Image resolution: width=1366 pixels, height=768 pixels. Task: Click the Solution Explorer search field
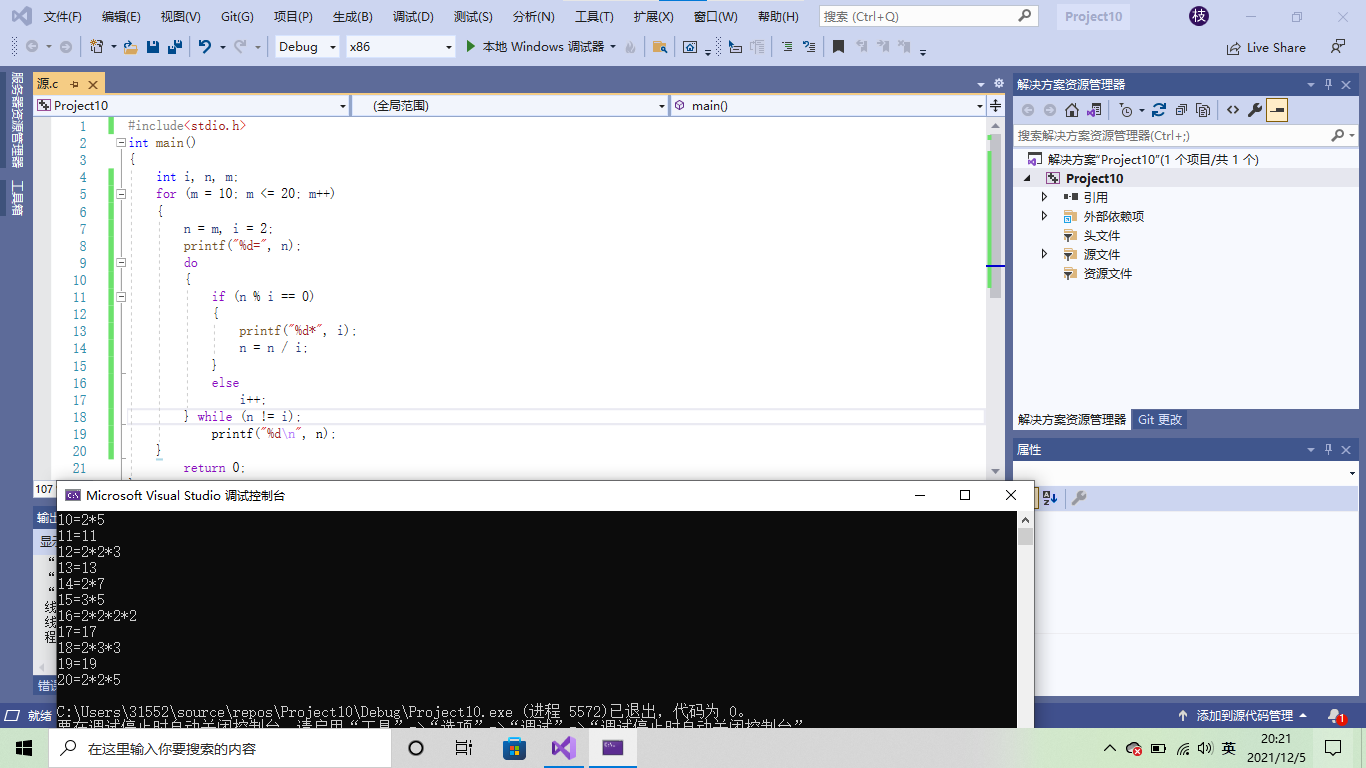(1186, 135)
